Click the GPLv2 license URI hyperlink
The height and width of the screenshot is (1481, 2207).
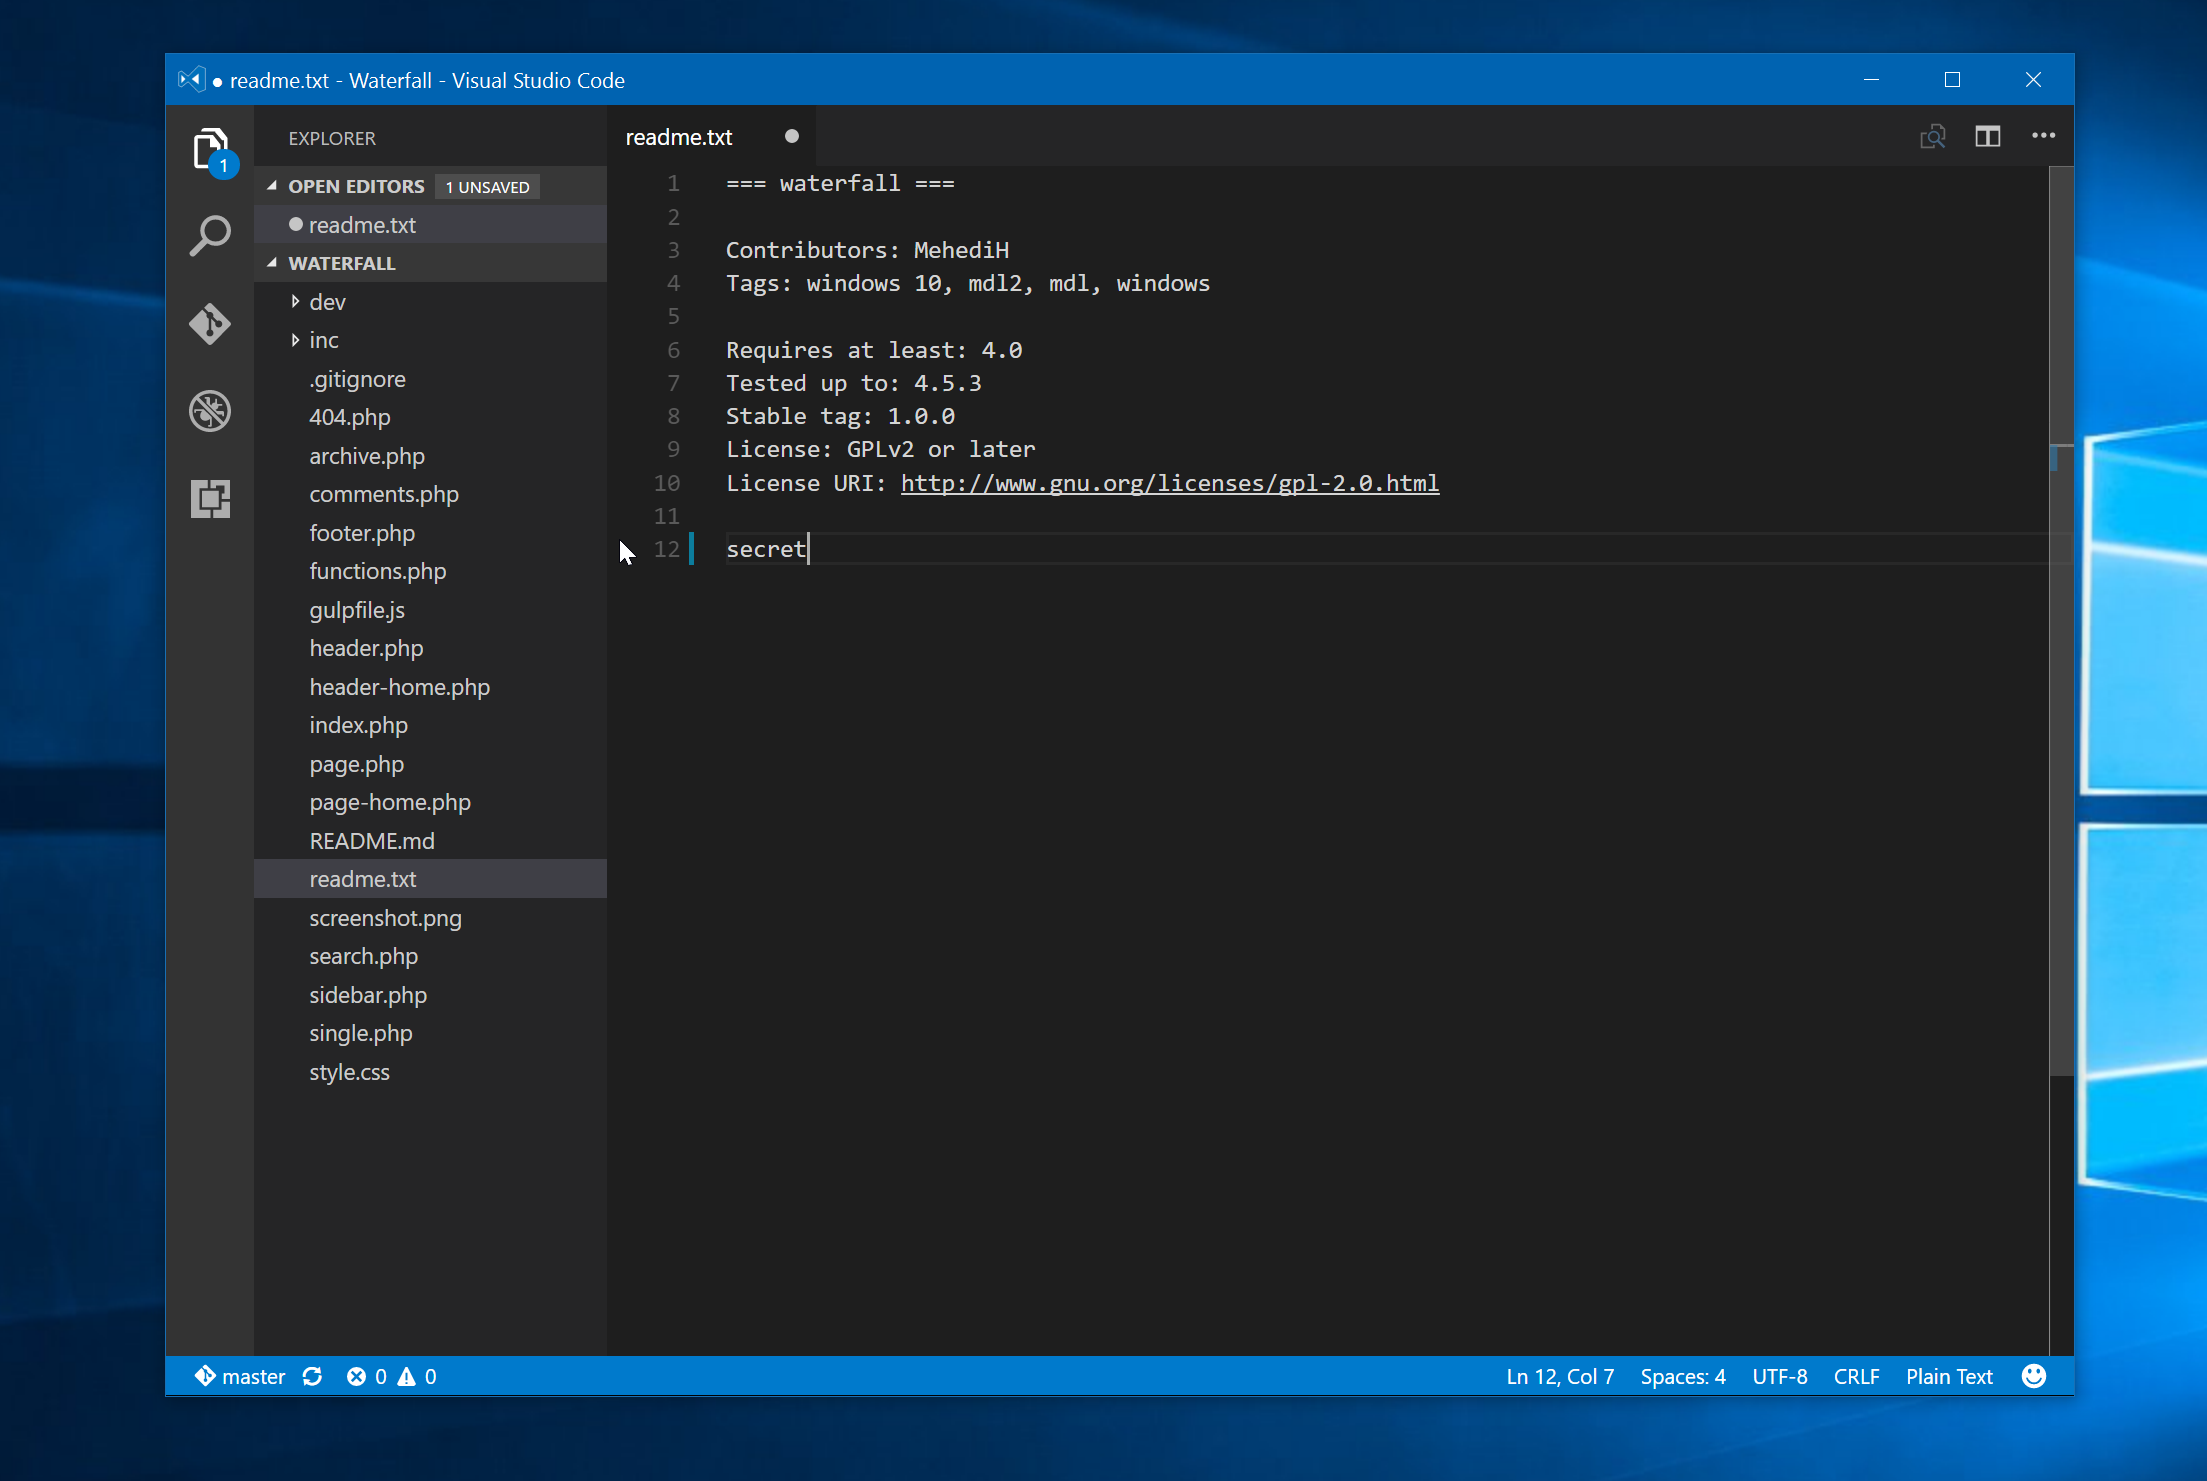click(x=1169, y=481)
